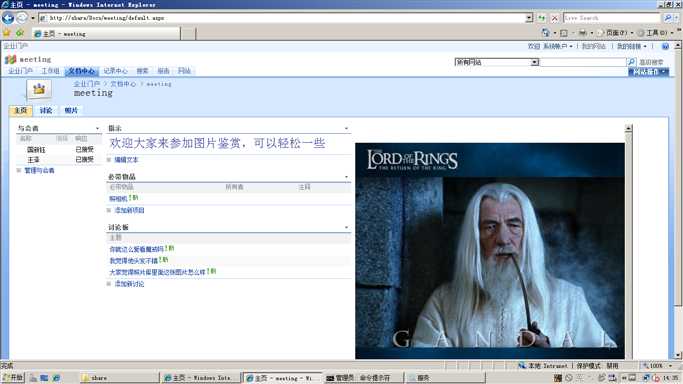Click the Feeds icon in IE command bar
Viewport: 683px width, 384px height.
[x=564, y=33]
